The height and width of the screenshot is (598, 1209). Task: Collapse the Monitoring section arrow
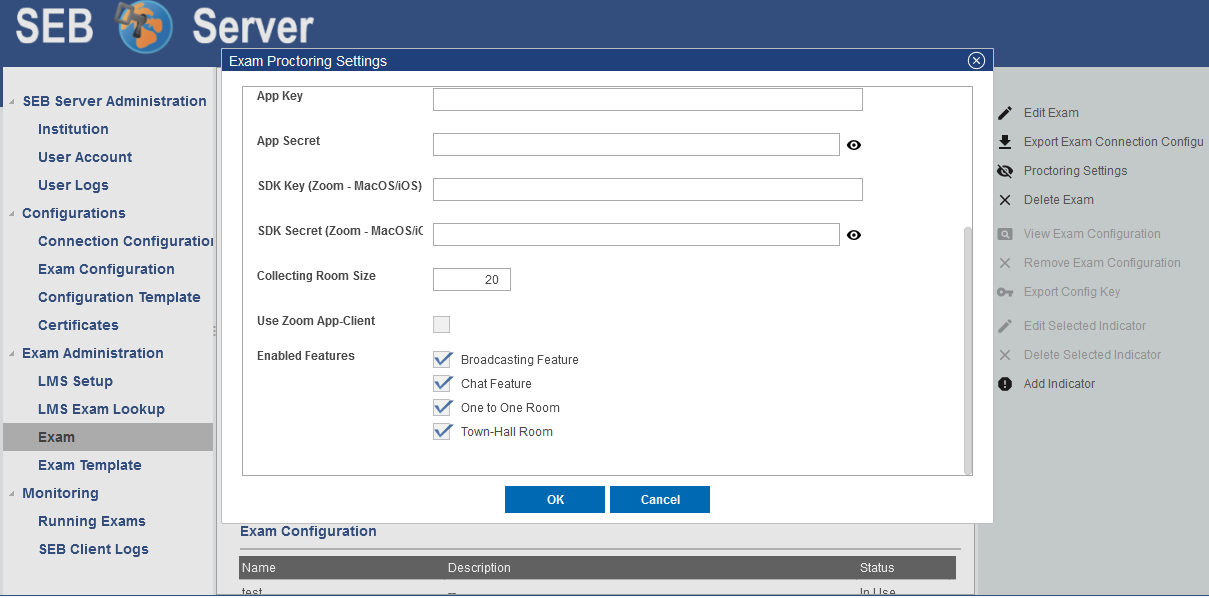pos(13,494)
